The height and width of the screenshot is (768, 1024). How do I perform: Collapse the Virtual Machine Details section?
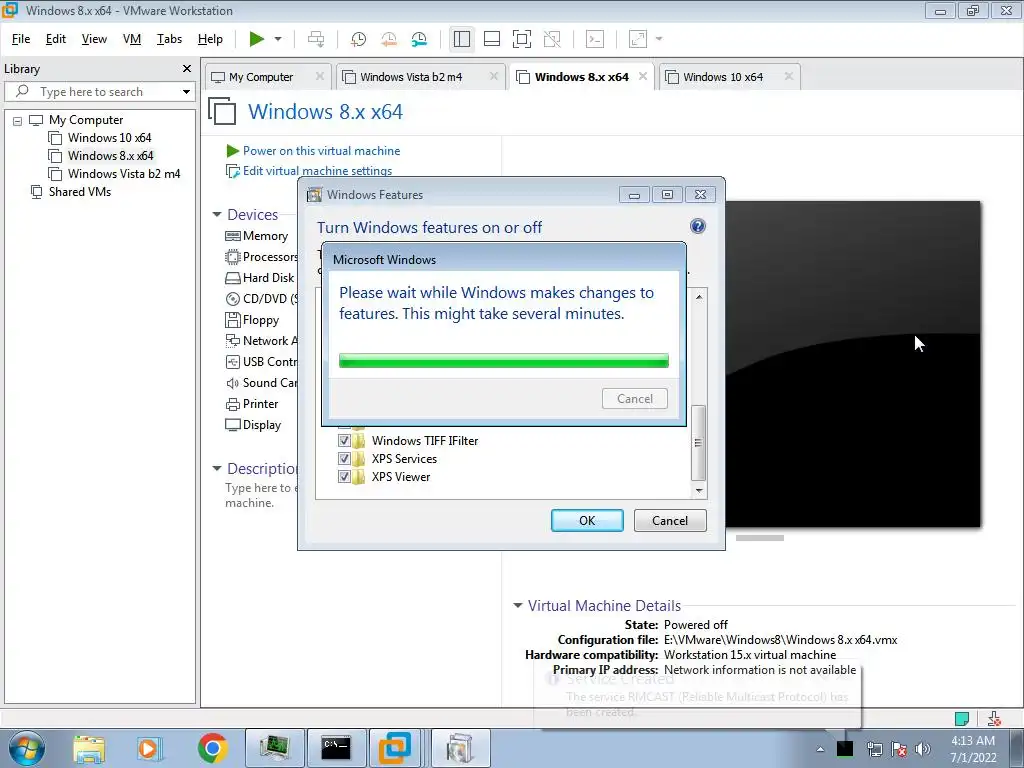(x=518, y=605)
